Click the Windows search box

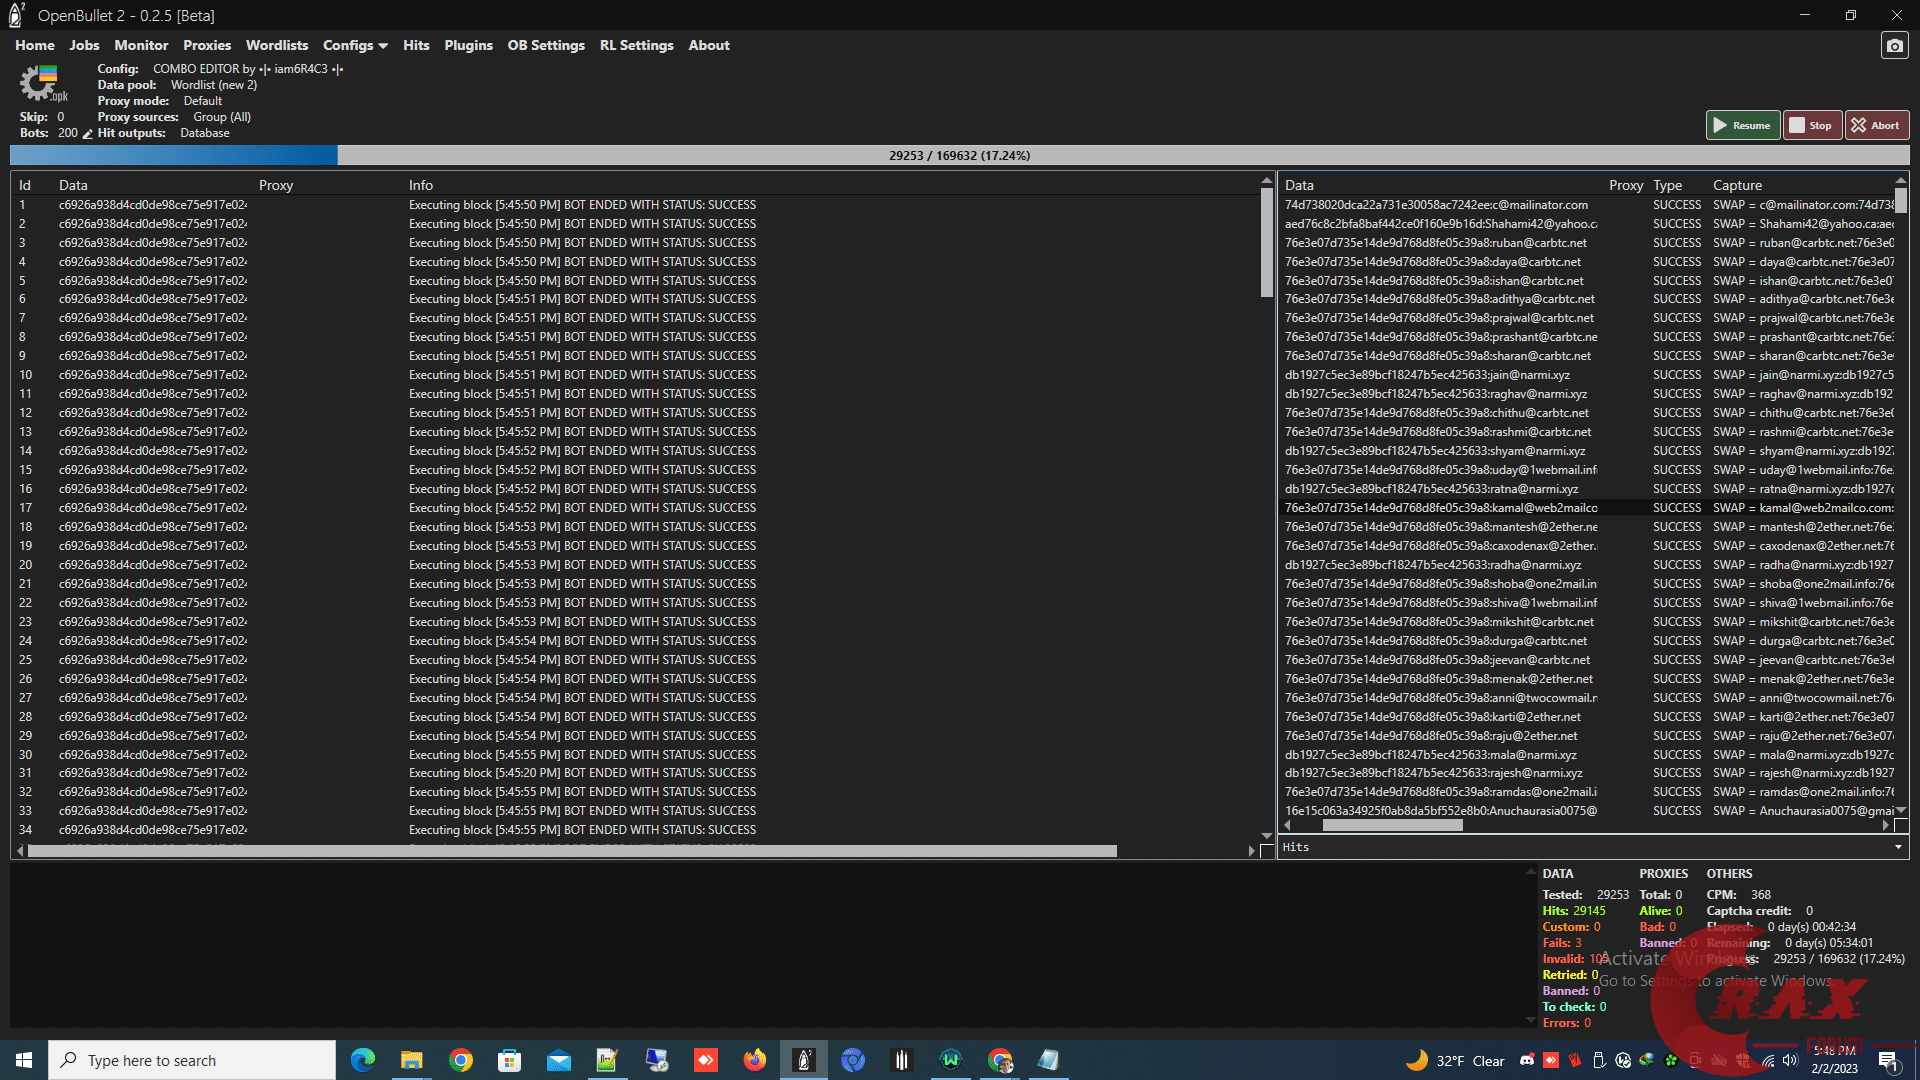click(x=192, y=1060)
